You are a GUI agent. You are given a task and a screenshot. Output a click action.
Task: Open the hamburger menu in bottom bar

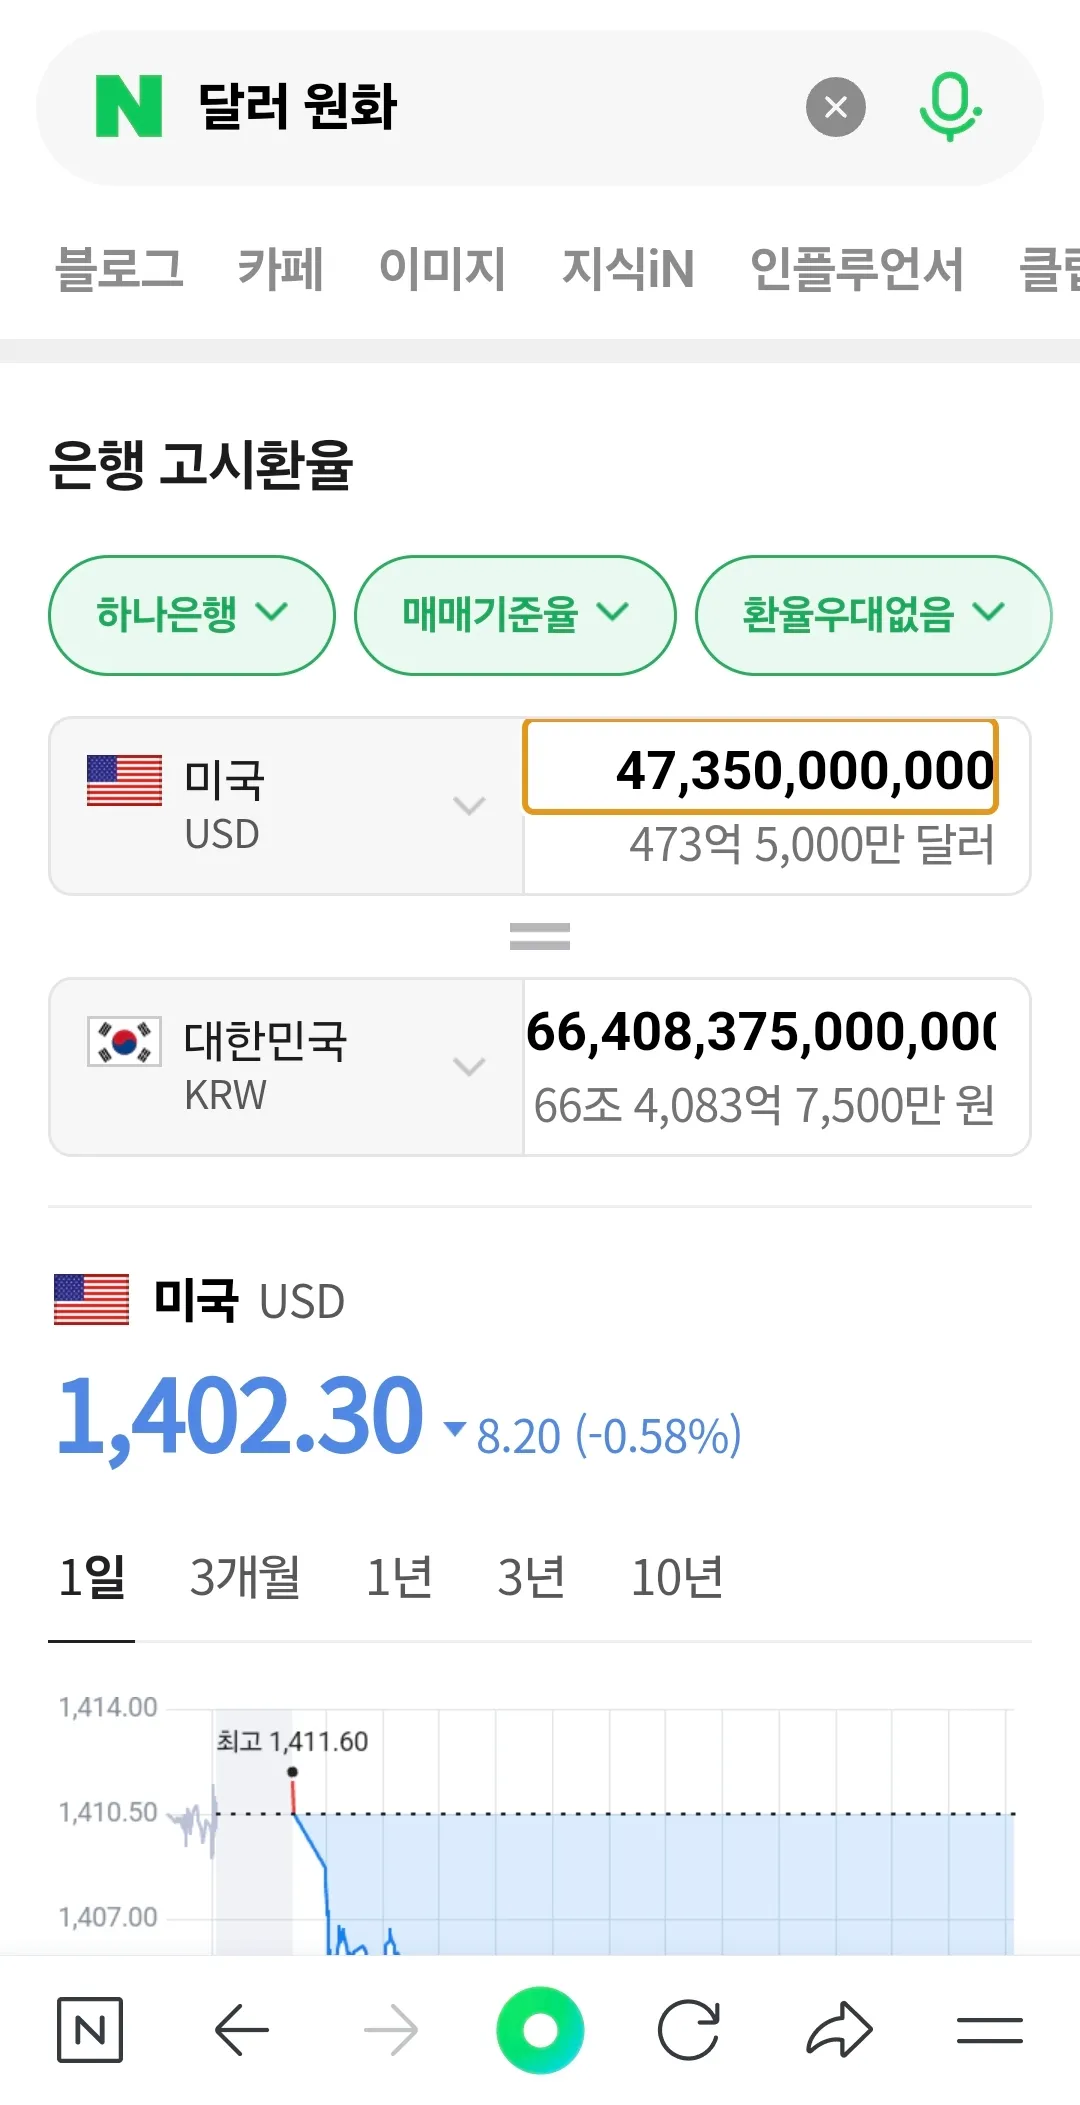point(989,2030)
